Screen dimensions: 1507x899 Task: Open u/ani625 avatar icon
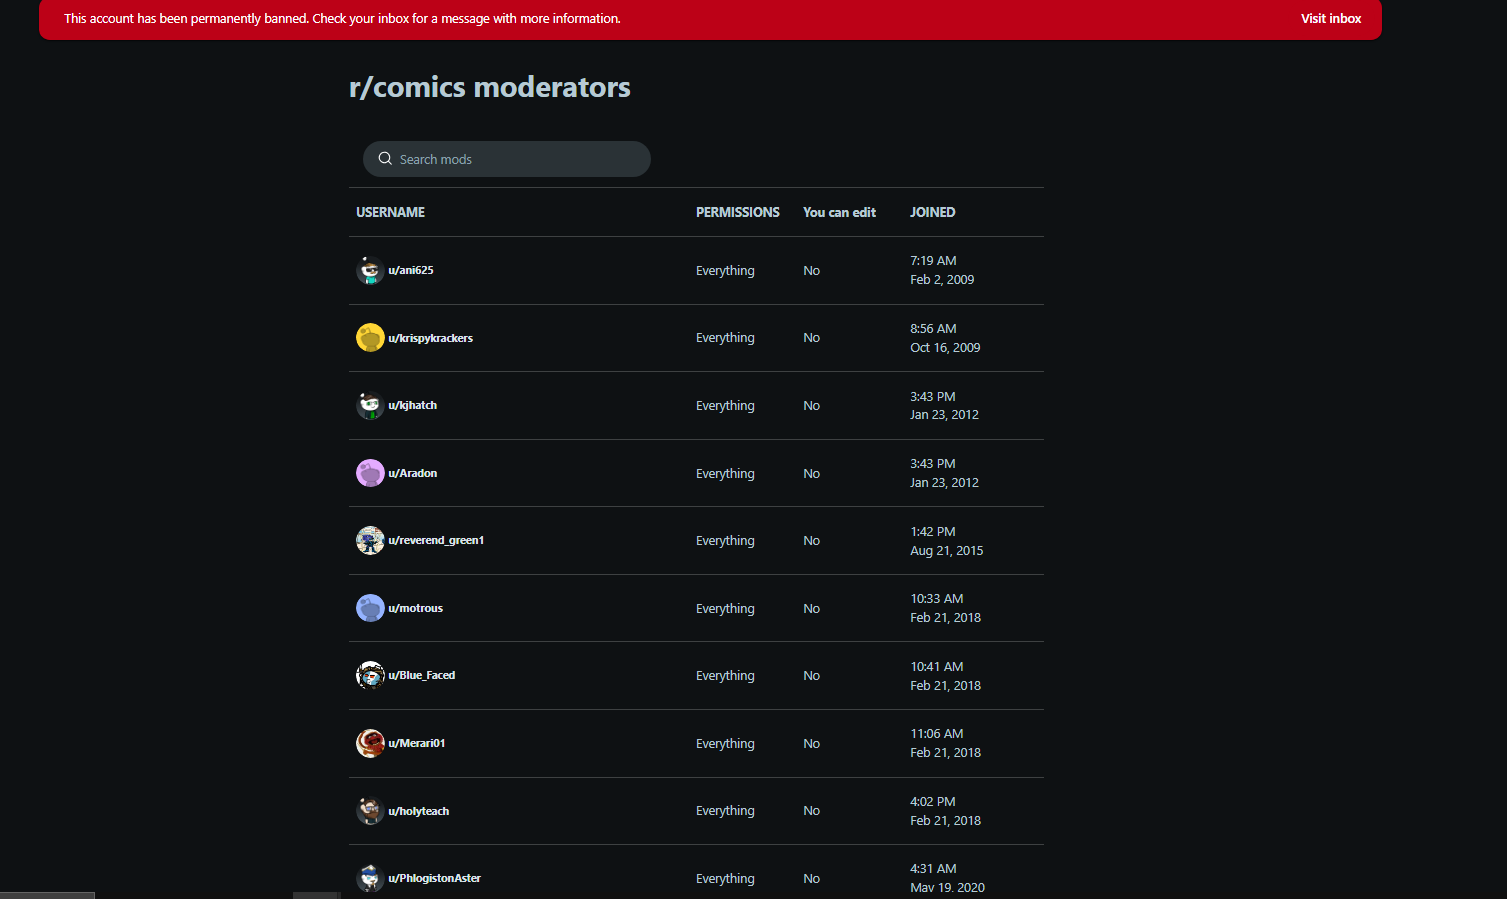[x=370, y=270]
